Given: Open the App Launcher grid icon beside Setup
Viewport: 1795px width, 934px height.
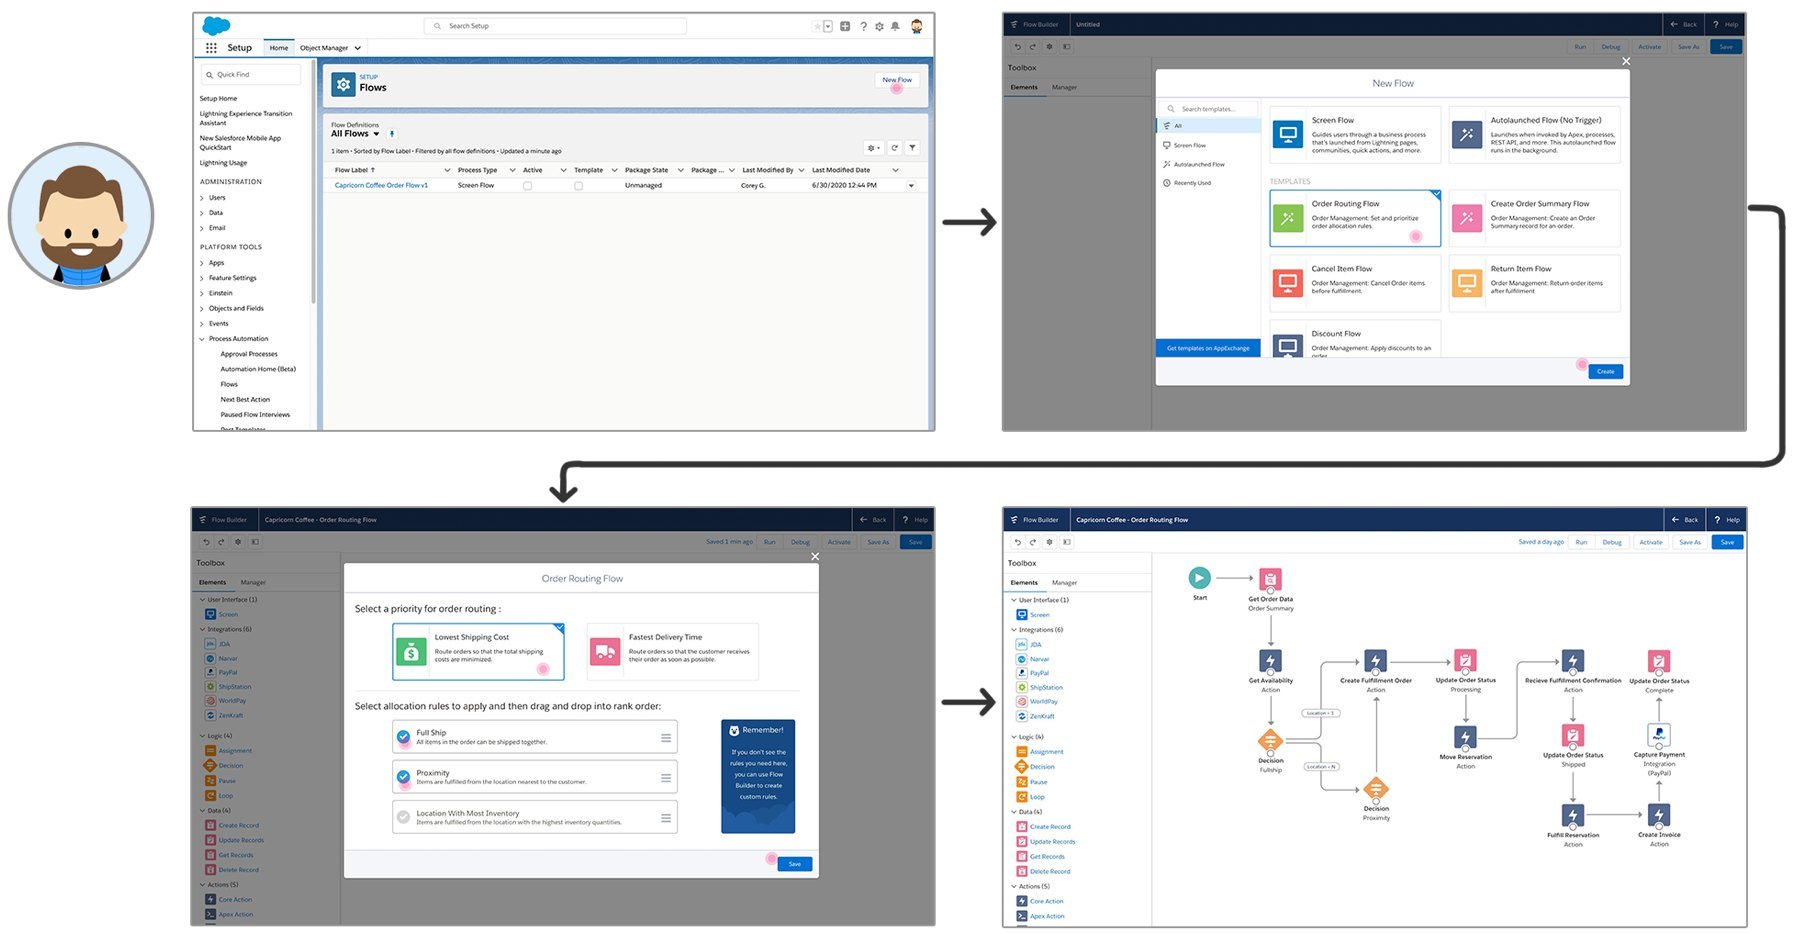Looking at the screenshot, I should [211, 48].
